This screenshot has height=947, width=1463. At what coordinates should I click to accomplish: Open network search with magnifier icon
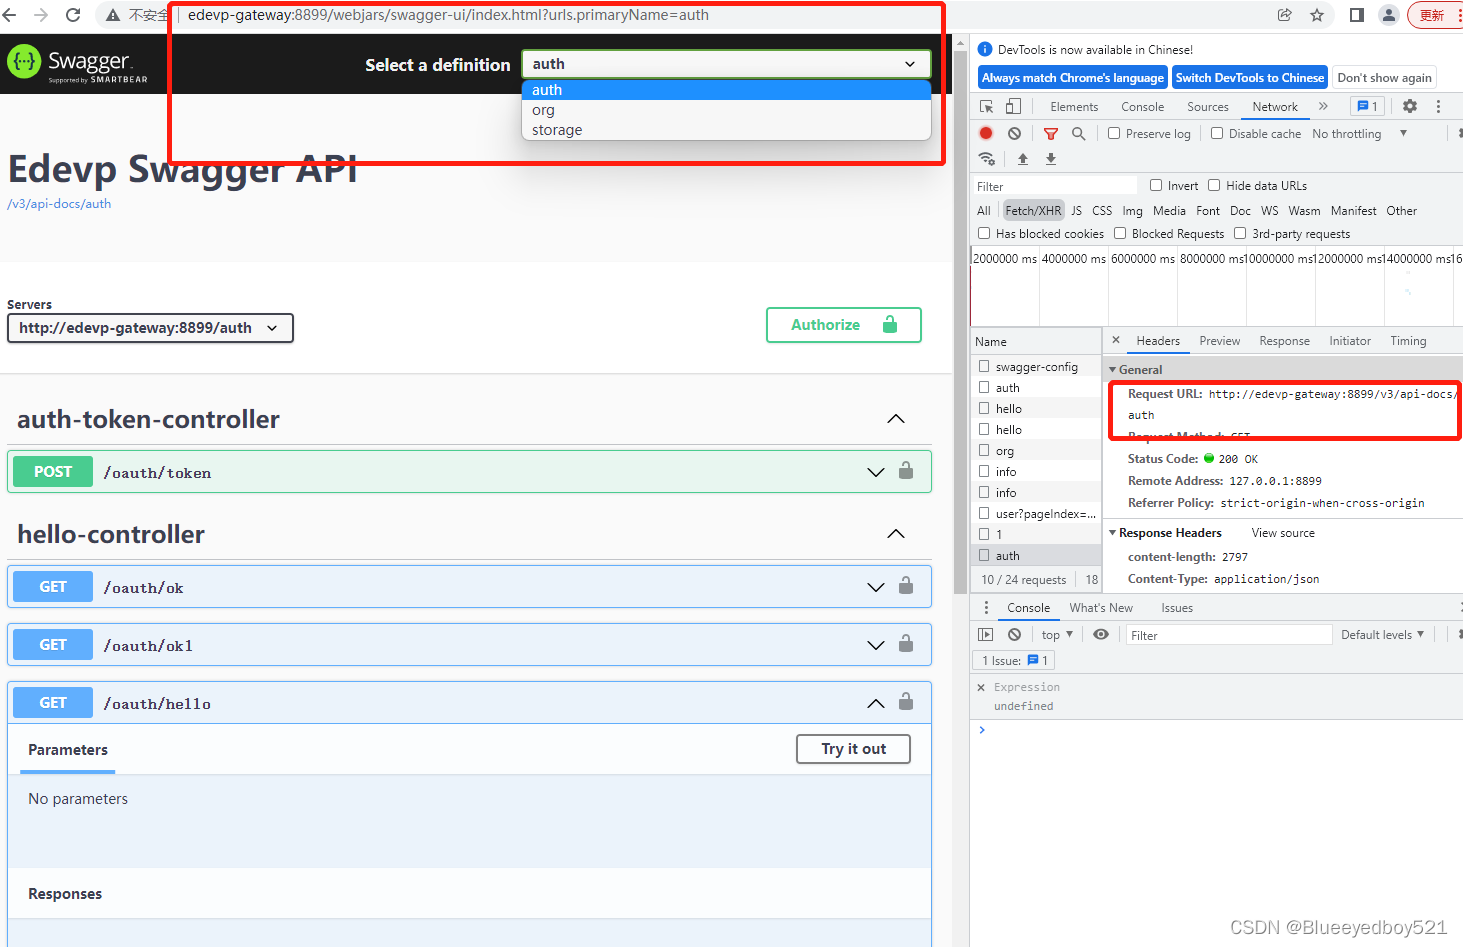click(x=1078, y=134)
